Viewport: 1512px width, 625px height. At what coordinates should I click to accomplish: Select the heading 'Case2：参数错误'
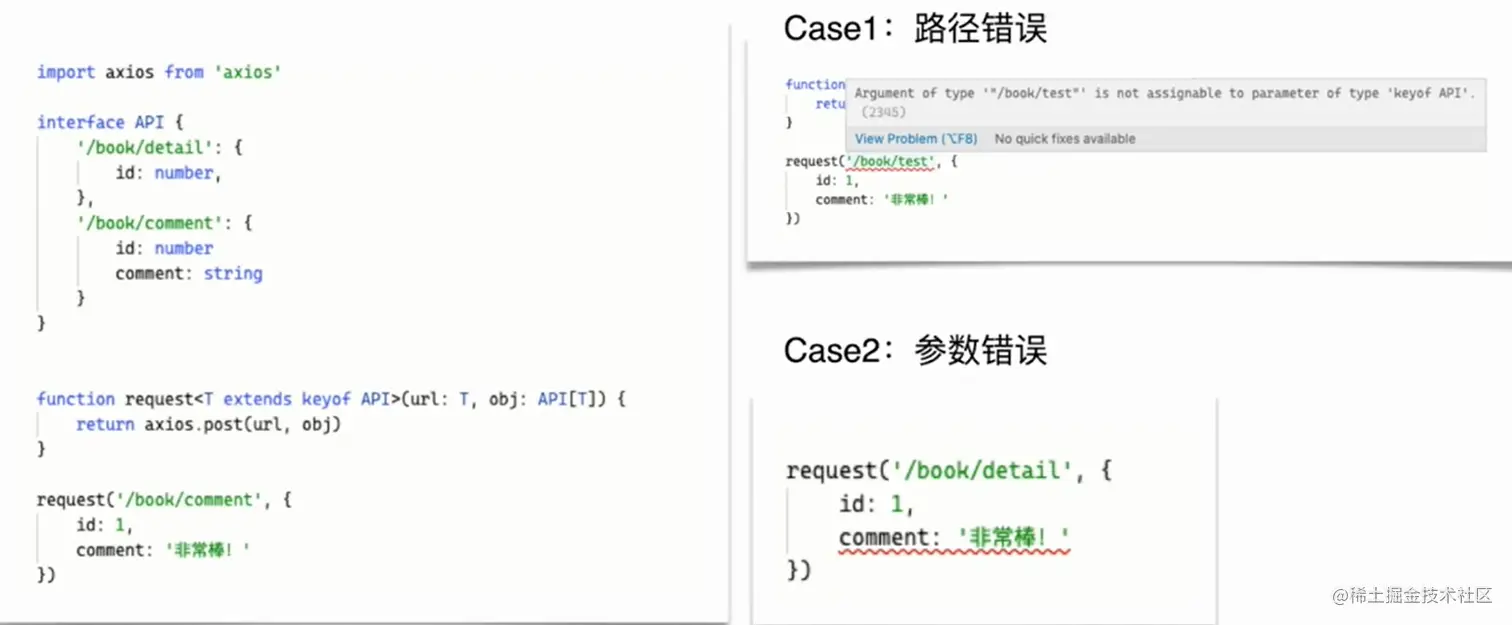click(915, 350)
